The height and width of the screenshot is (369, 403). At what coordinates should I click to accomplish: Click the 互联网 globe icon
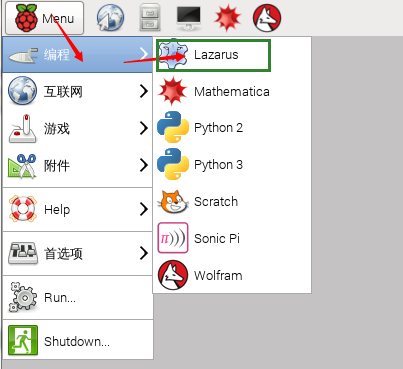(23, 91)
